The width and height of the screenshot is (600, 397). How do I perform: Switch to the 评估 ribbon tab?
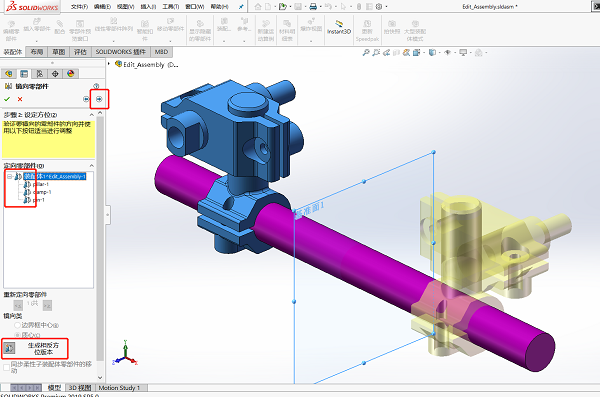tap(80, 52)
